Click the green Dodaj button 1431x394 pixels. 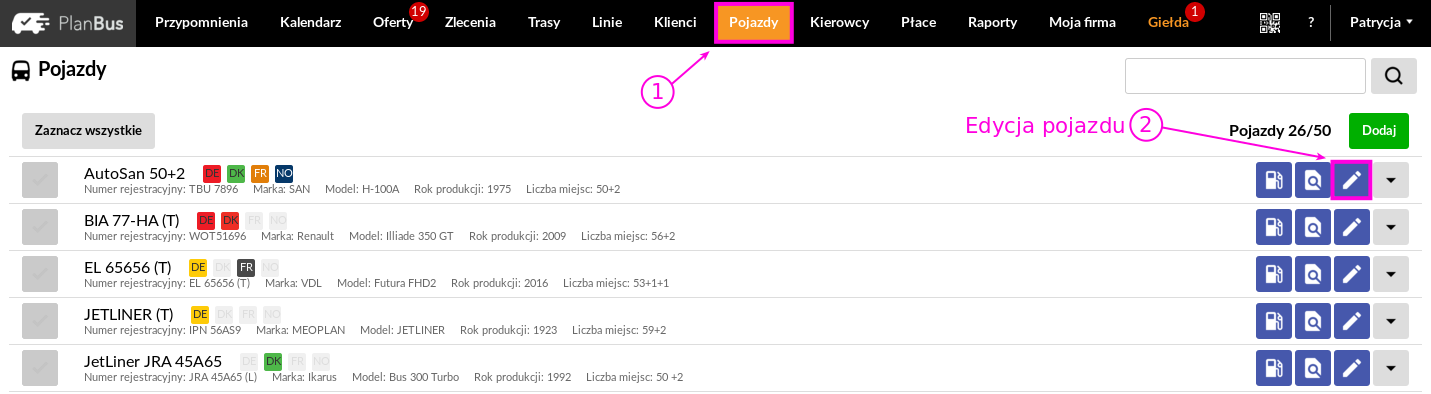(1379, 131)
